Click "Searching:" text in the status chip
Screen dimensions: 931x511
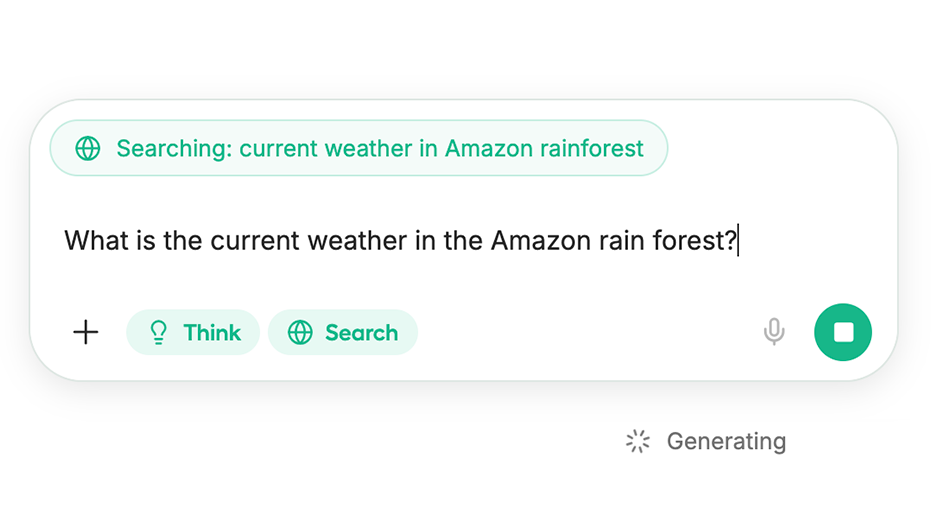coord(174,149)
